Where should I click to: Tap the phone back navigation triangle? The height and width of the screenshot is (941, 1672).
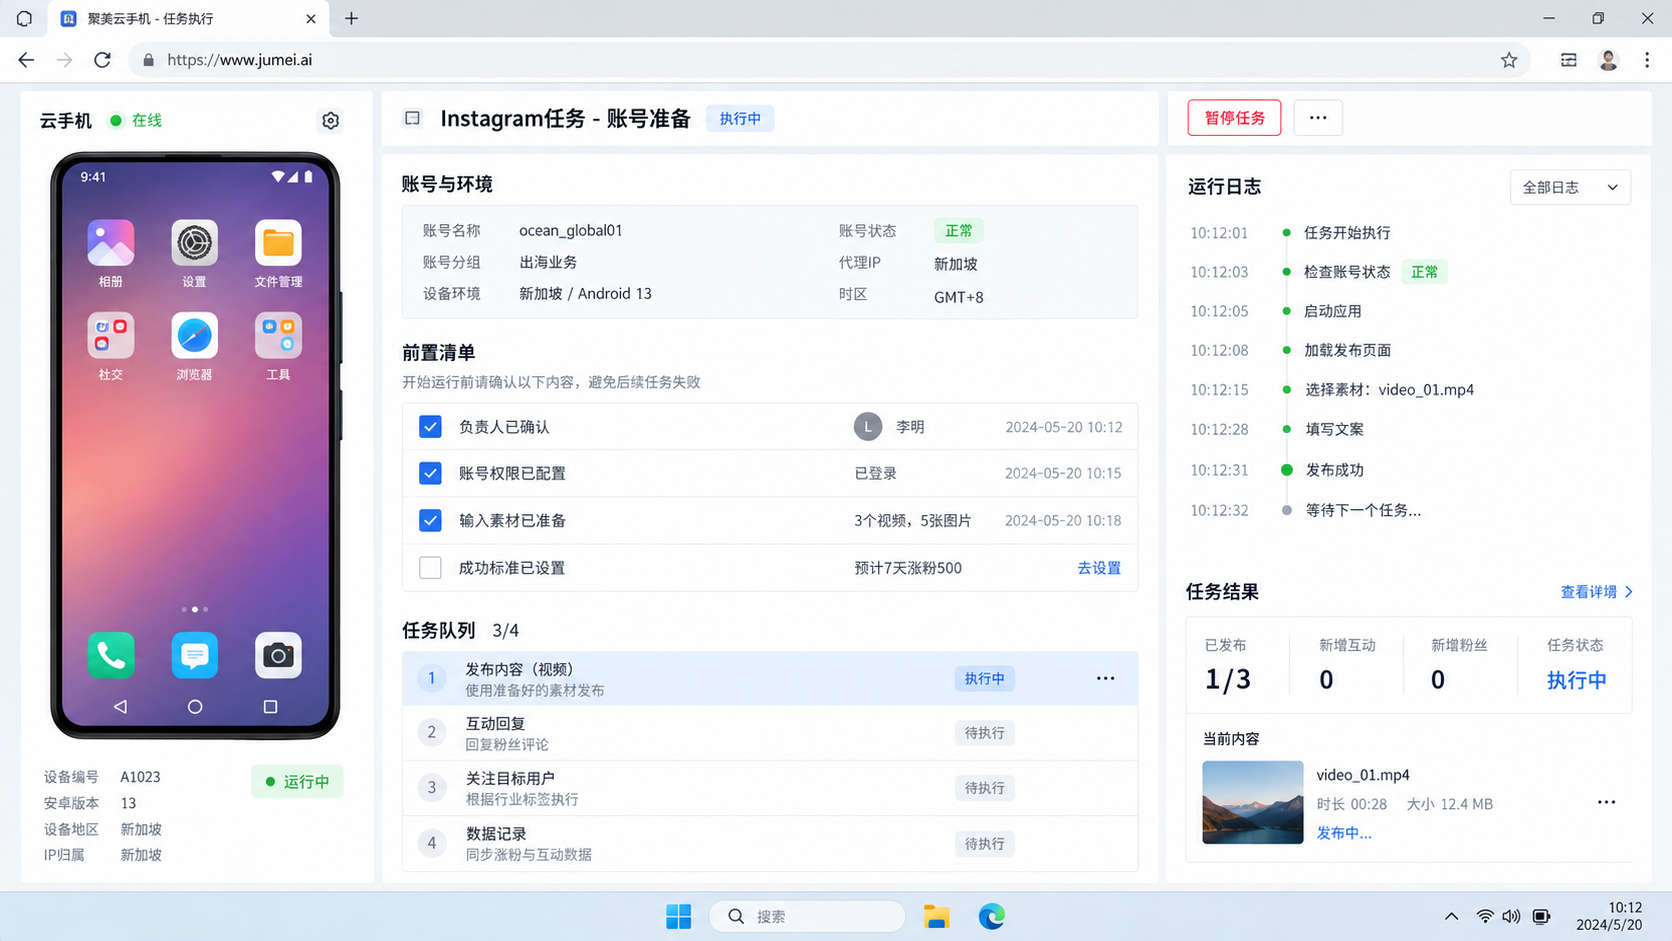(x=120, y=706)
